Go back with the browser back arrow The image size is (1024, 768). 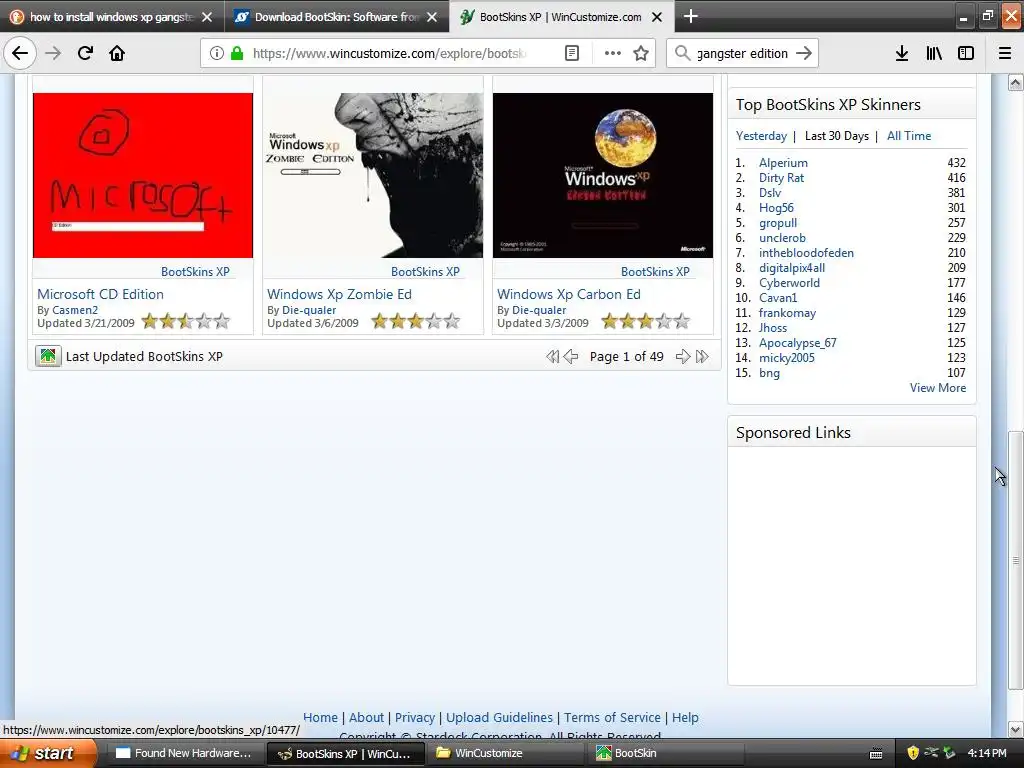pyautogui.click(x=20, y=53)
